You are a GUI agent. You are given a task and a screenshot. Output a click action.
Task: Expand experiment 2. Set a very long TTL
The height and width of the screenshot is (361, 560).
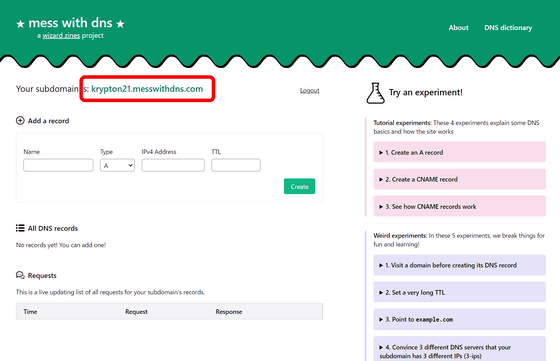pos(459,292)
